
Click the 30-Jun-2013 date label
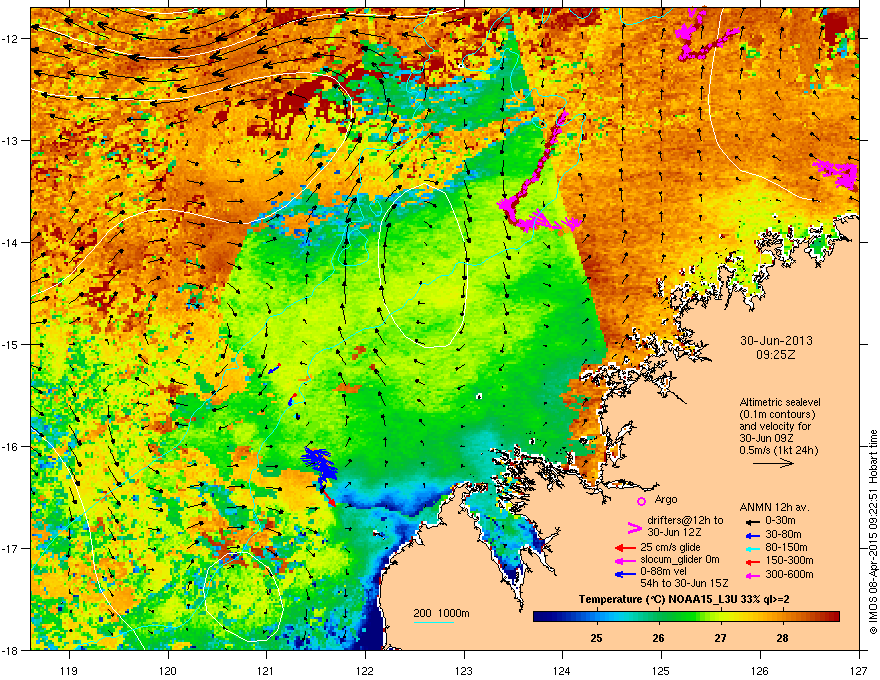pyautogui.click(x=769, y=340)
